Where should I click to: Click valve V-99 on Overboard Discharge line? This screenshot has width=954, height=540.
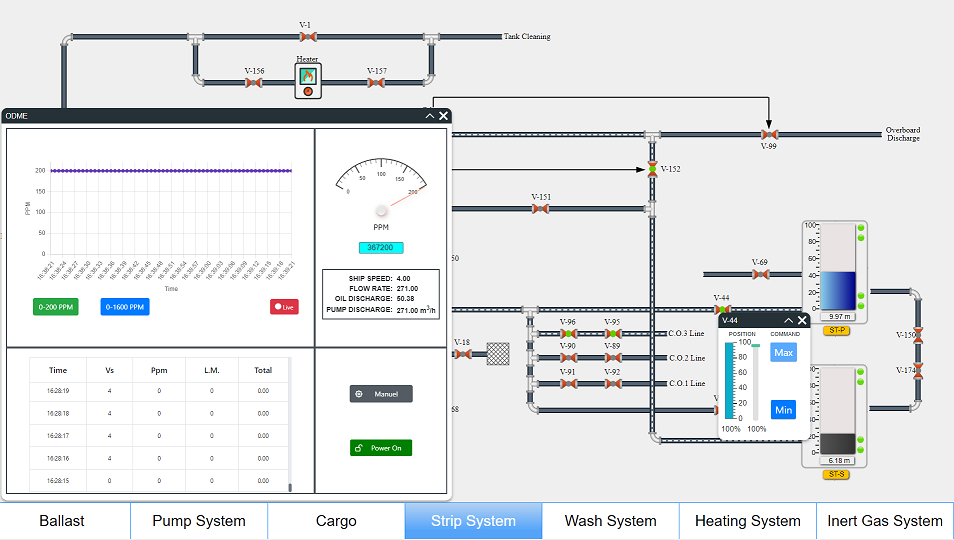[769, 134]
